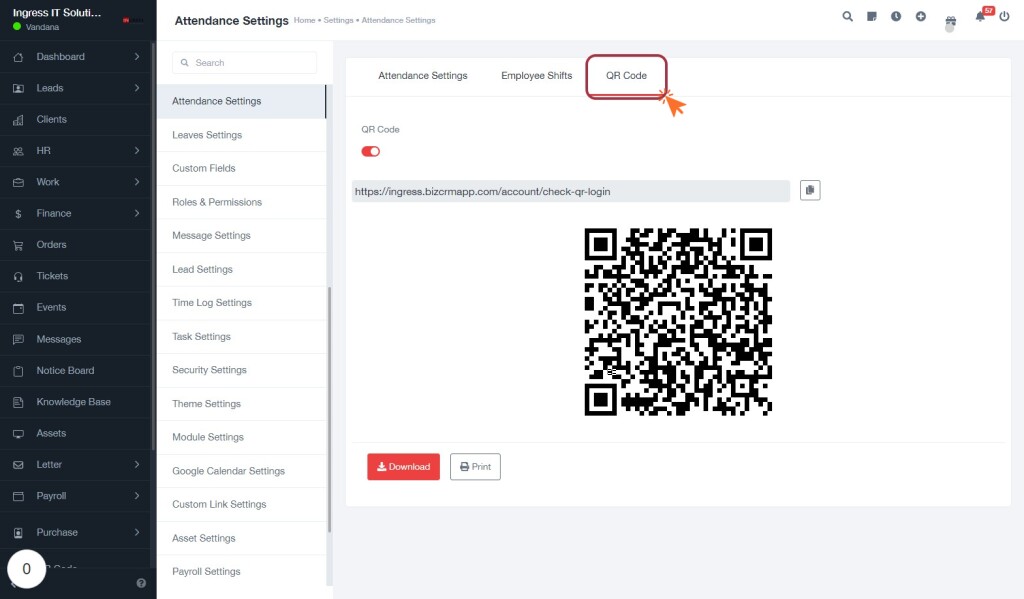This screenshot has width=1024, height=599.
Task: Click the Payroll icon in sidebar
Action: (x=18, y=496)
